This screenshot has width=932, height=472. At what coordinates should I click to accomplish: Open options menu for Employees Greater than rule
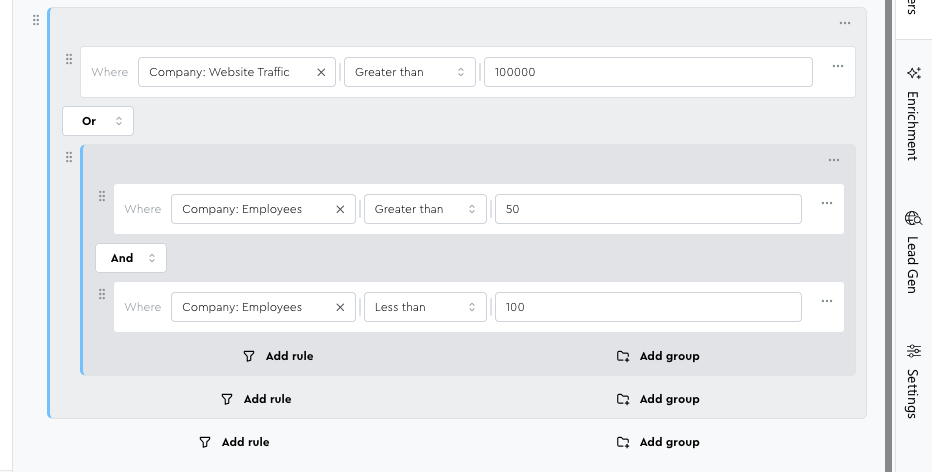[x=827, y=203]
